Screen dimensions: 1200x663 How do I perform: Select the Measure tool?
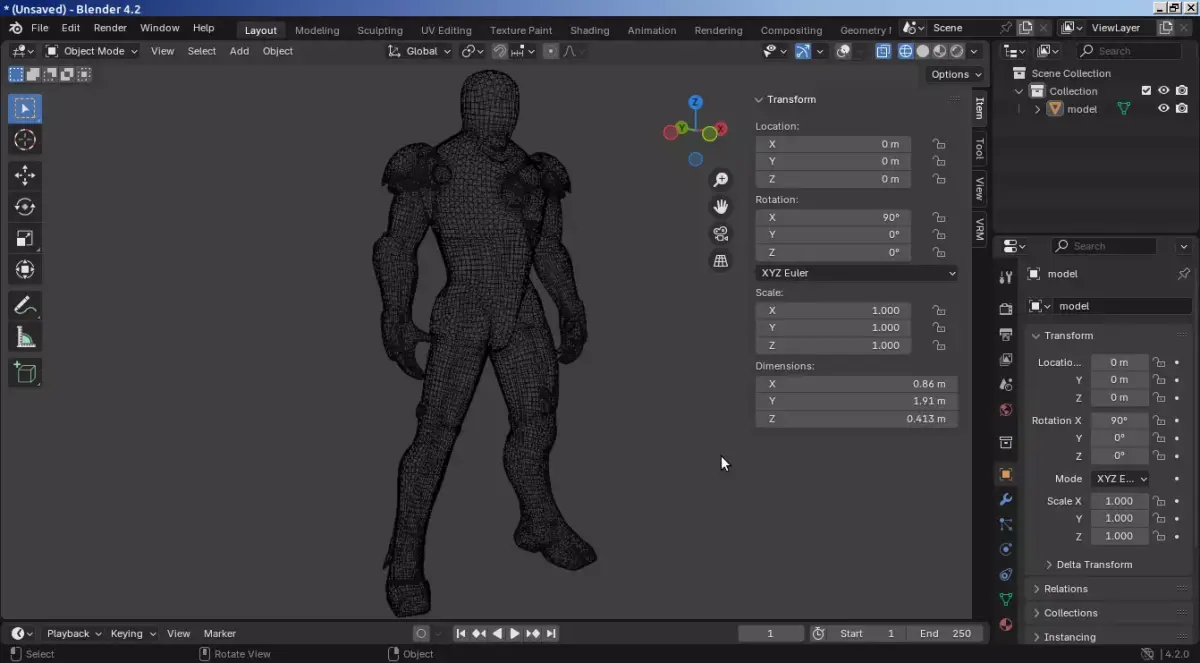pyautogui.click(x=25, y=337)
